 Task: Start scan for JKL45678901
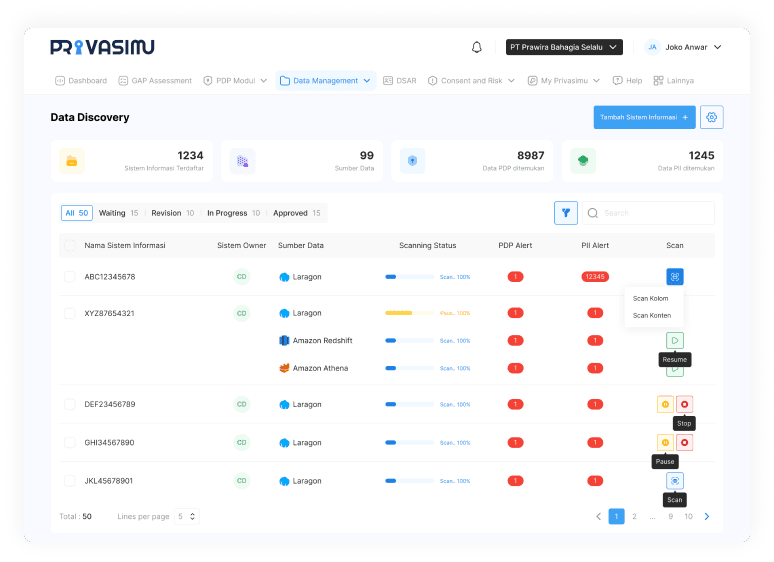(675, 481)
